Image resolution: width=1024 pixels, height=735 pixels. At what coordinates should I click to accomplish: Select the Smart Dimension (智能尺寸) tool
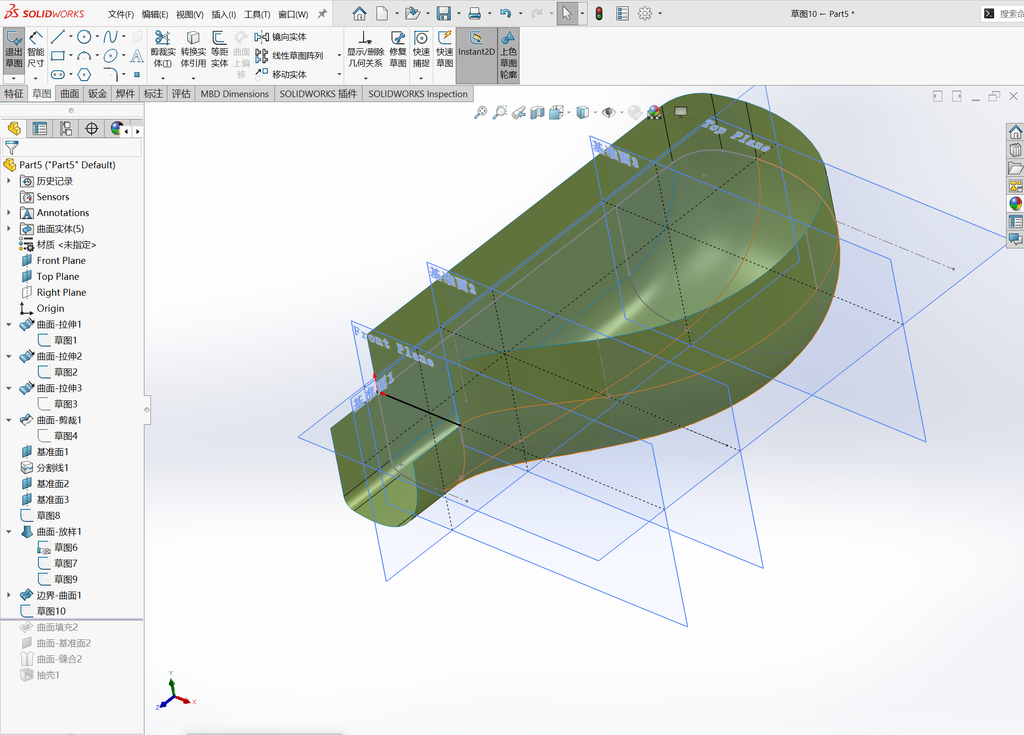[x=36, y=50]
